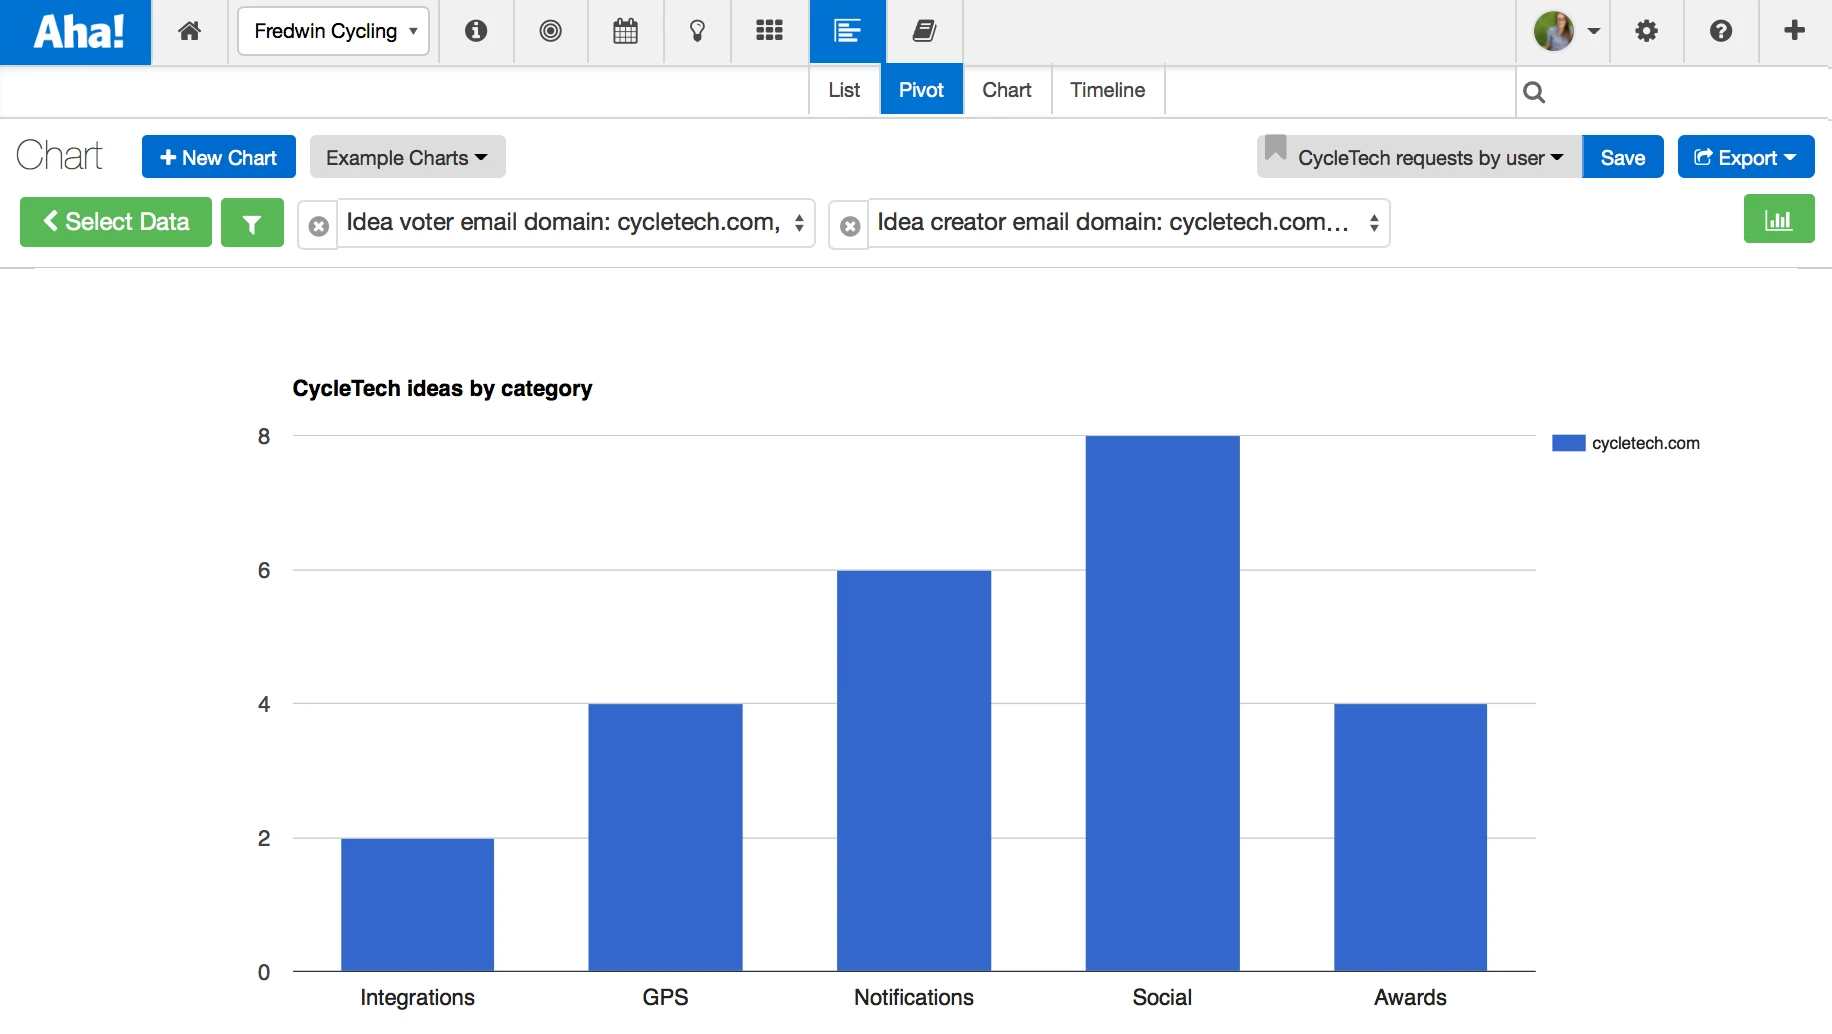Click the search magnifier icon
This screenshot has height=1034, width=1832.
click(1534, 93)
